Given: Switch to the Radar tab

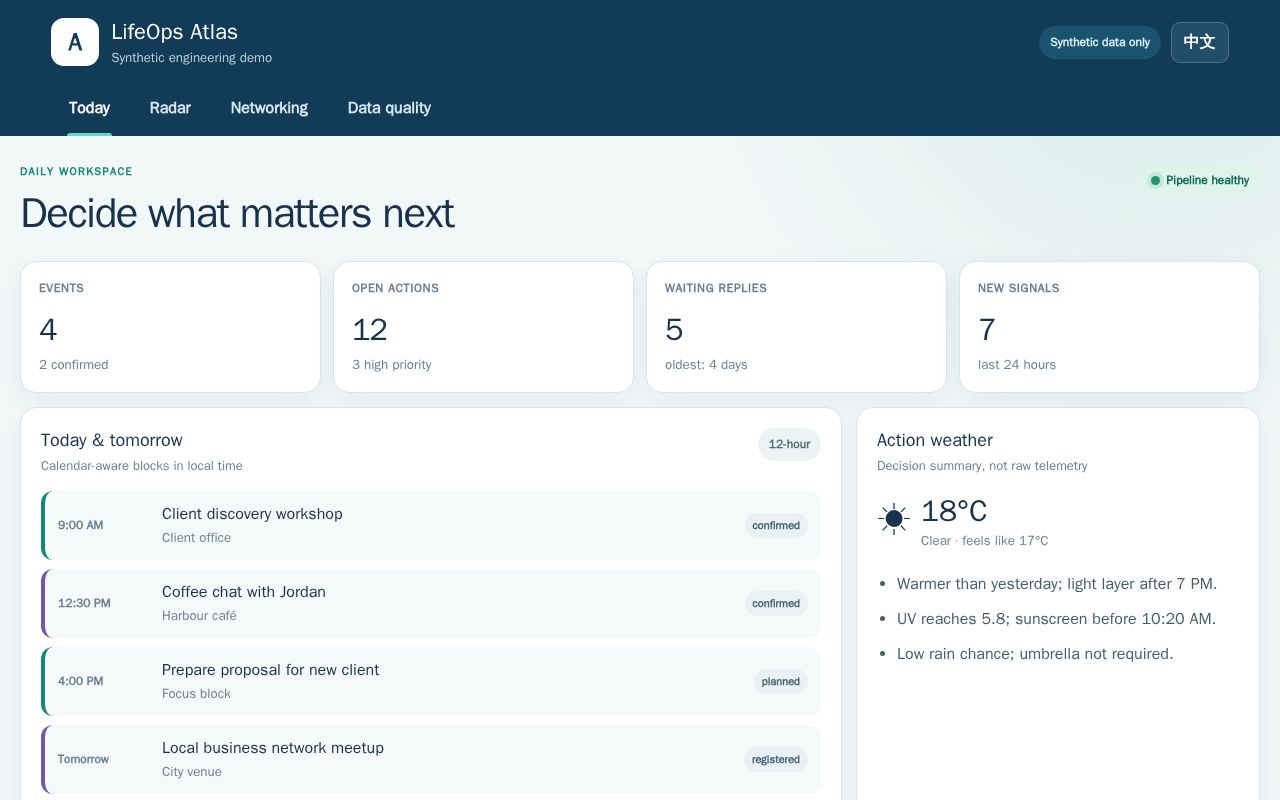Looking at the screenshot, I should tap(170, 108).
